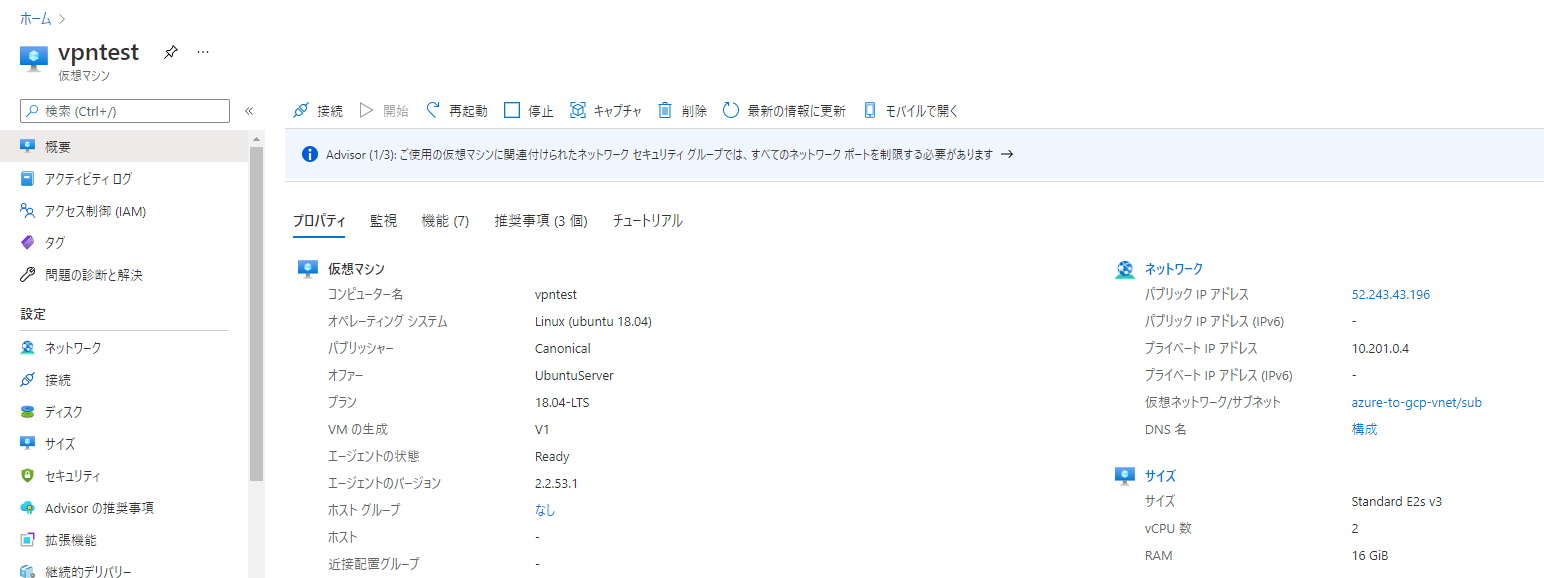Switch to the チュートリアル tab
The height and width of the screenshot is (578, 1544).
[x=648, y=221]
